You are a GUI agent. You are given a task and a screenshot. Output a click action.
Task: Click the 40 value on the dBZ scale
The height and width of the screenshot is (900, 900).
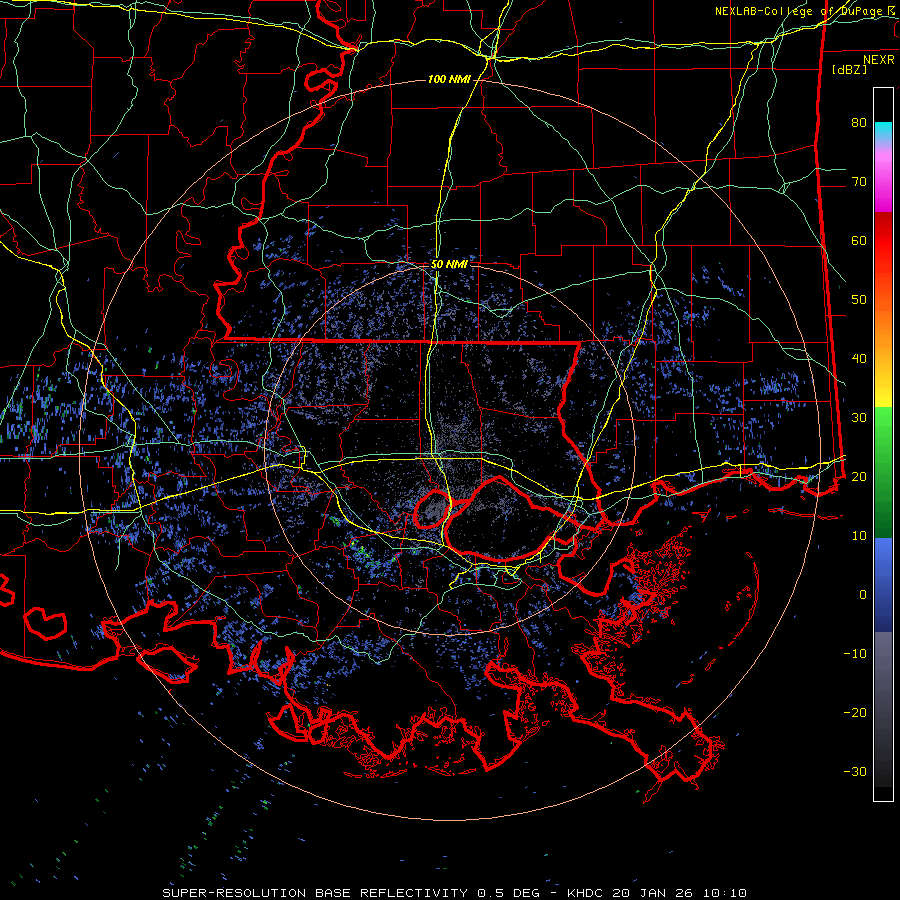[859, 359]
